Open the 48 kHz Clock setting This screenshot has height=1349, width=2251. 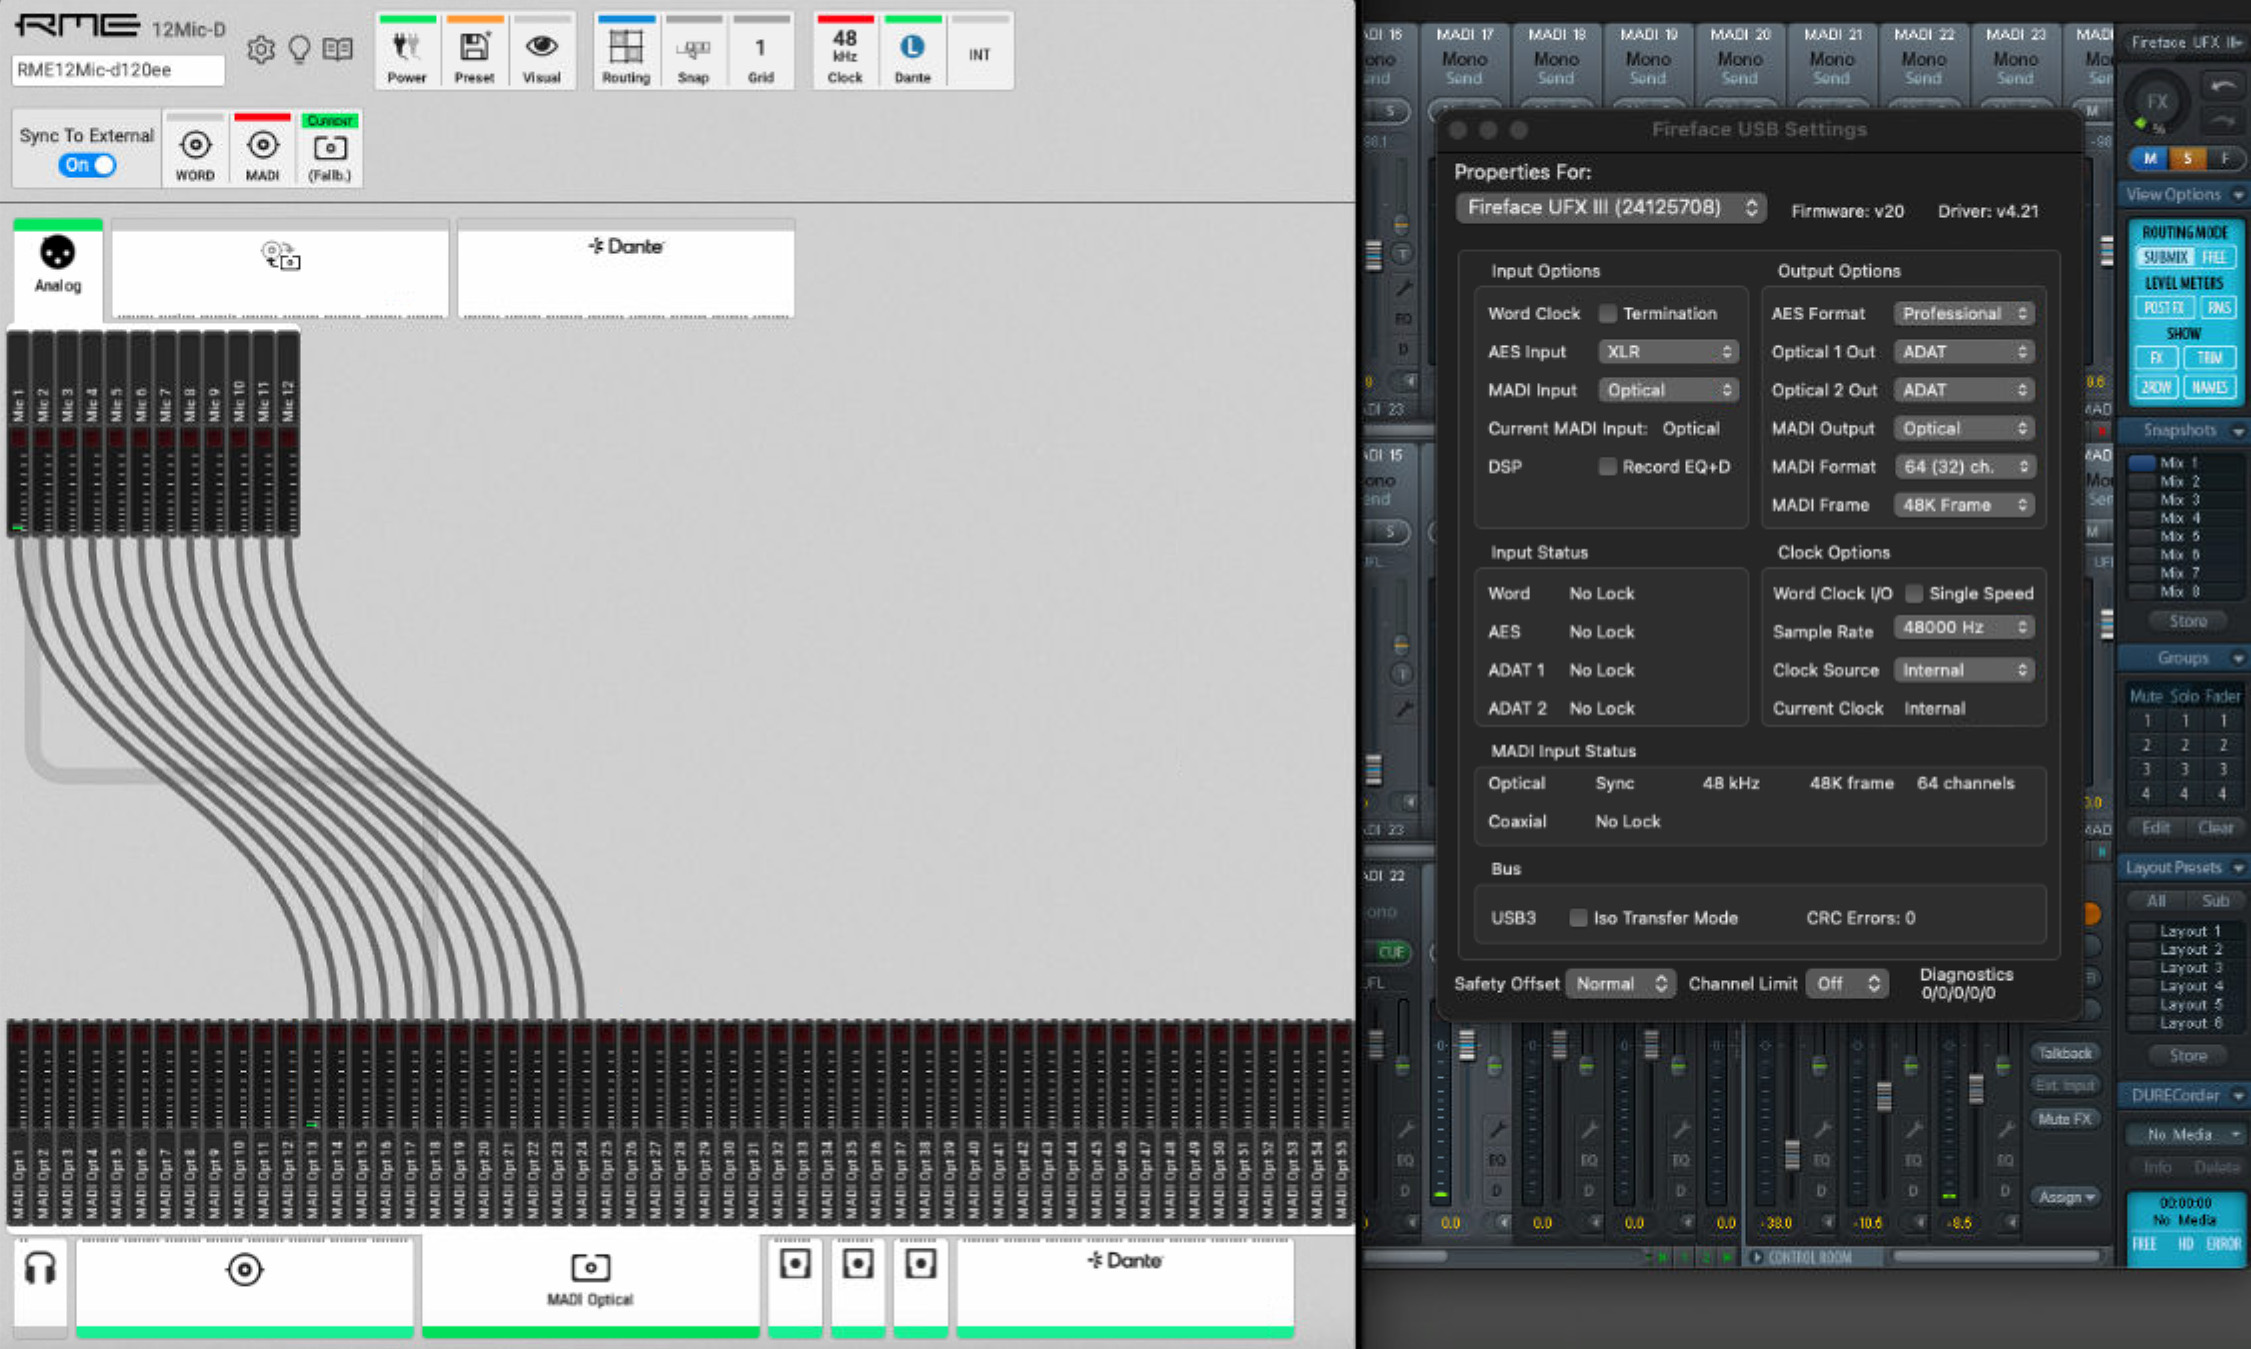pos(845,52)
